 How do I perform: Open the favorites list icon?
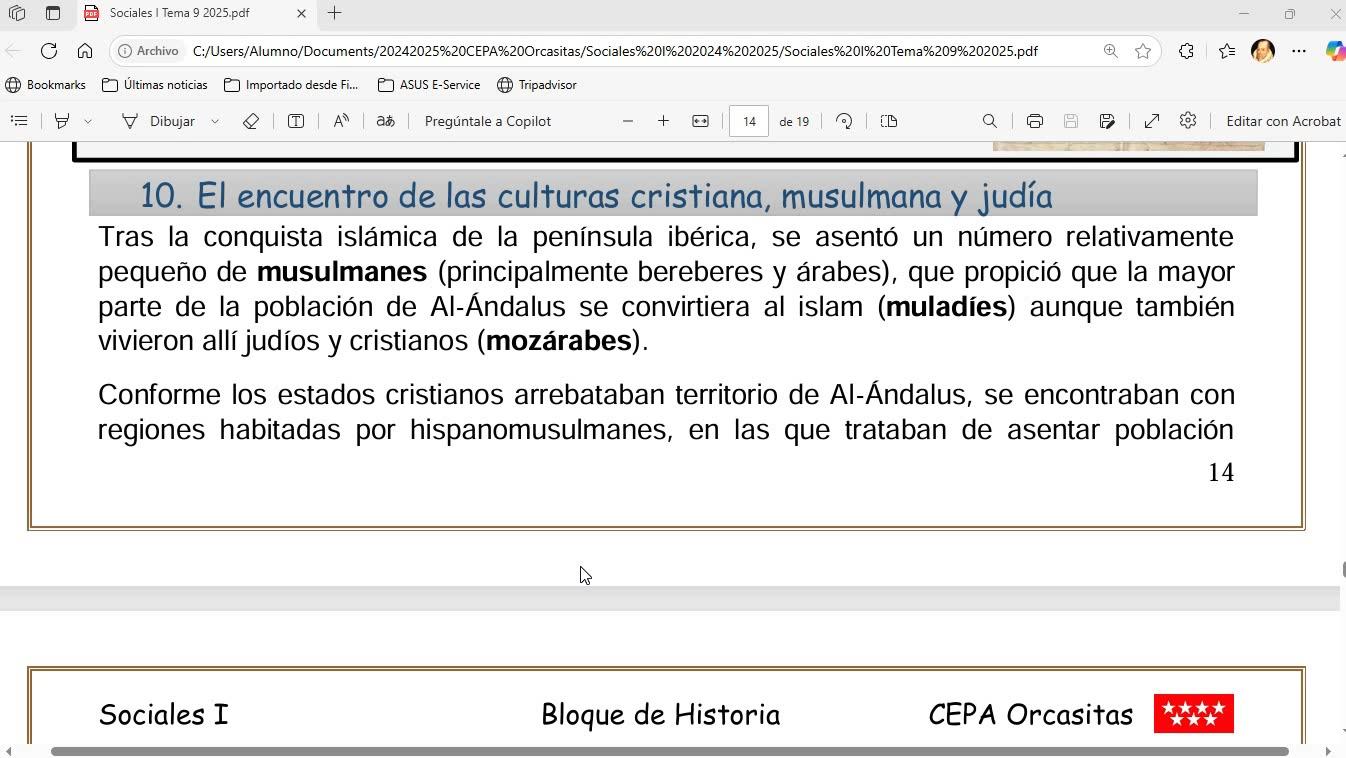[x=1227, y=51]
